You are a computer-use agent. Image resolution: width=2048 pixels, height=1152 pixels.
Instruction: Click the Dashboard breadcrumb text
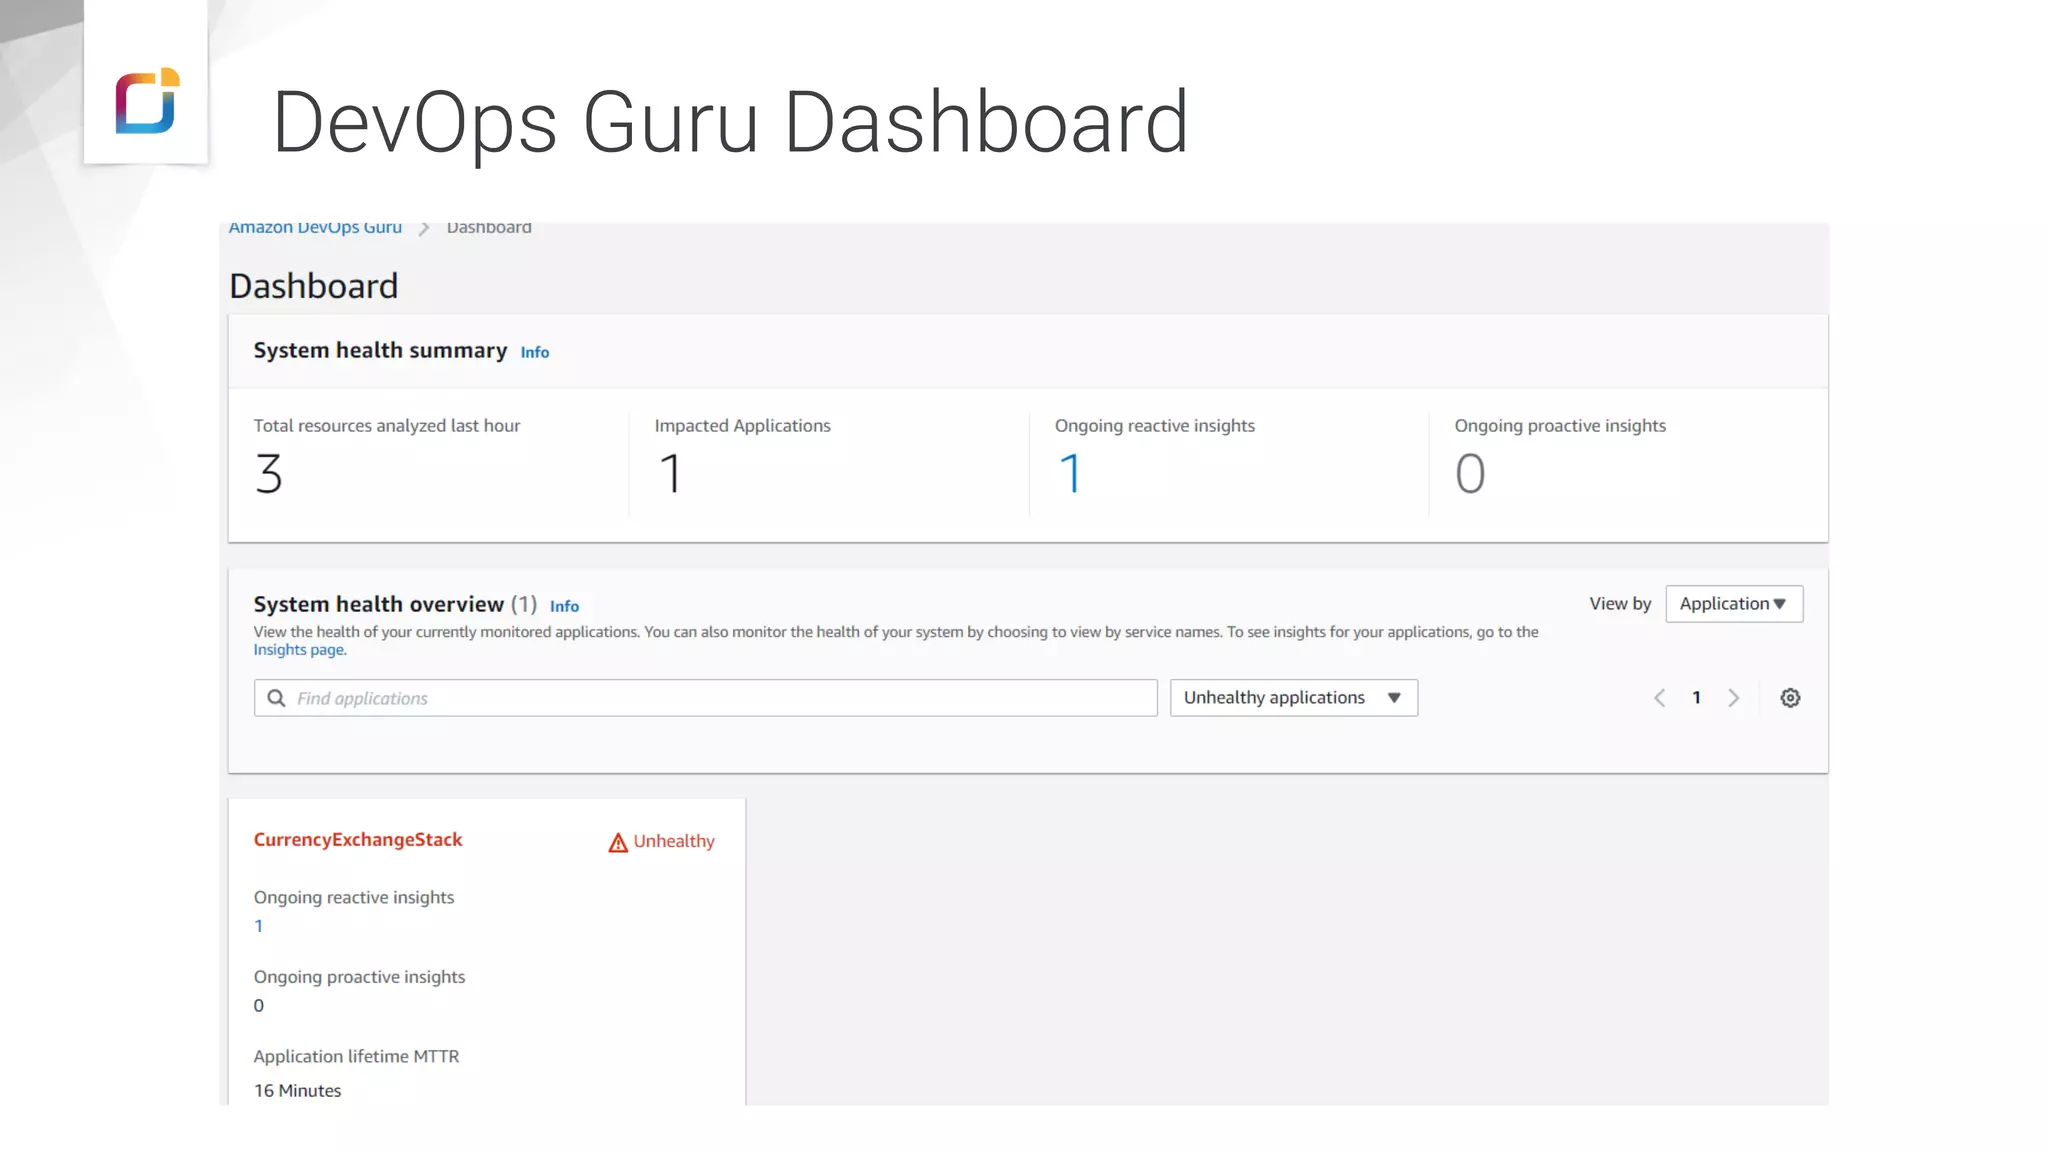(489, 228)
